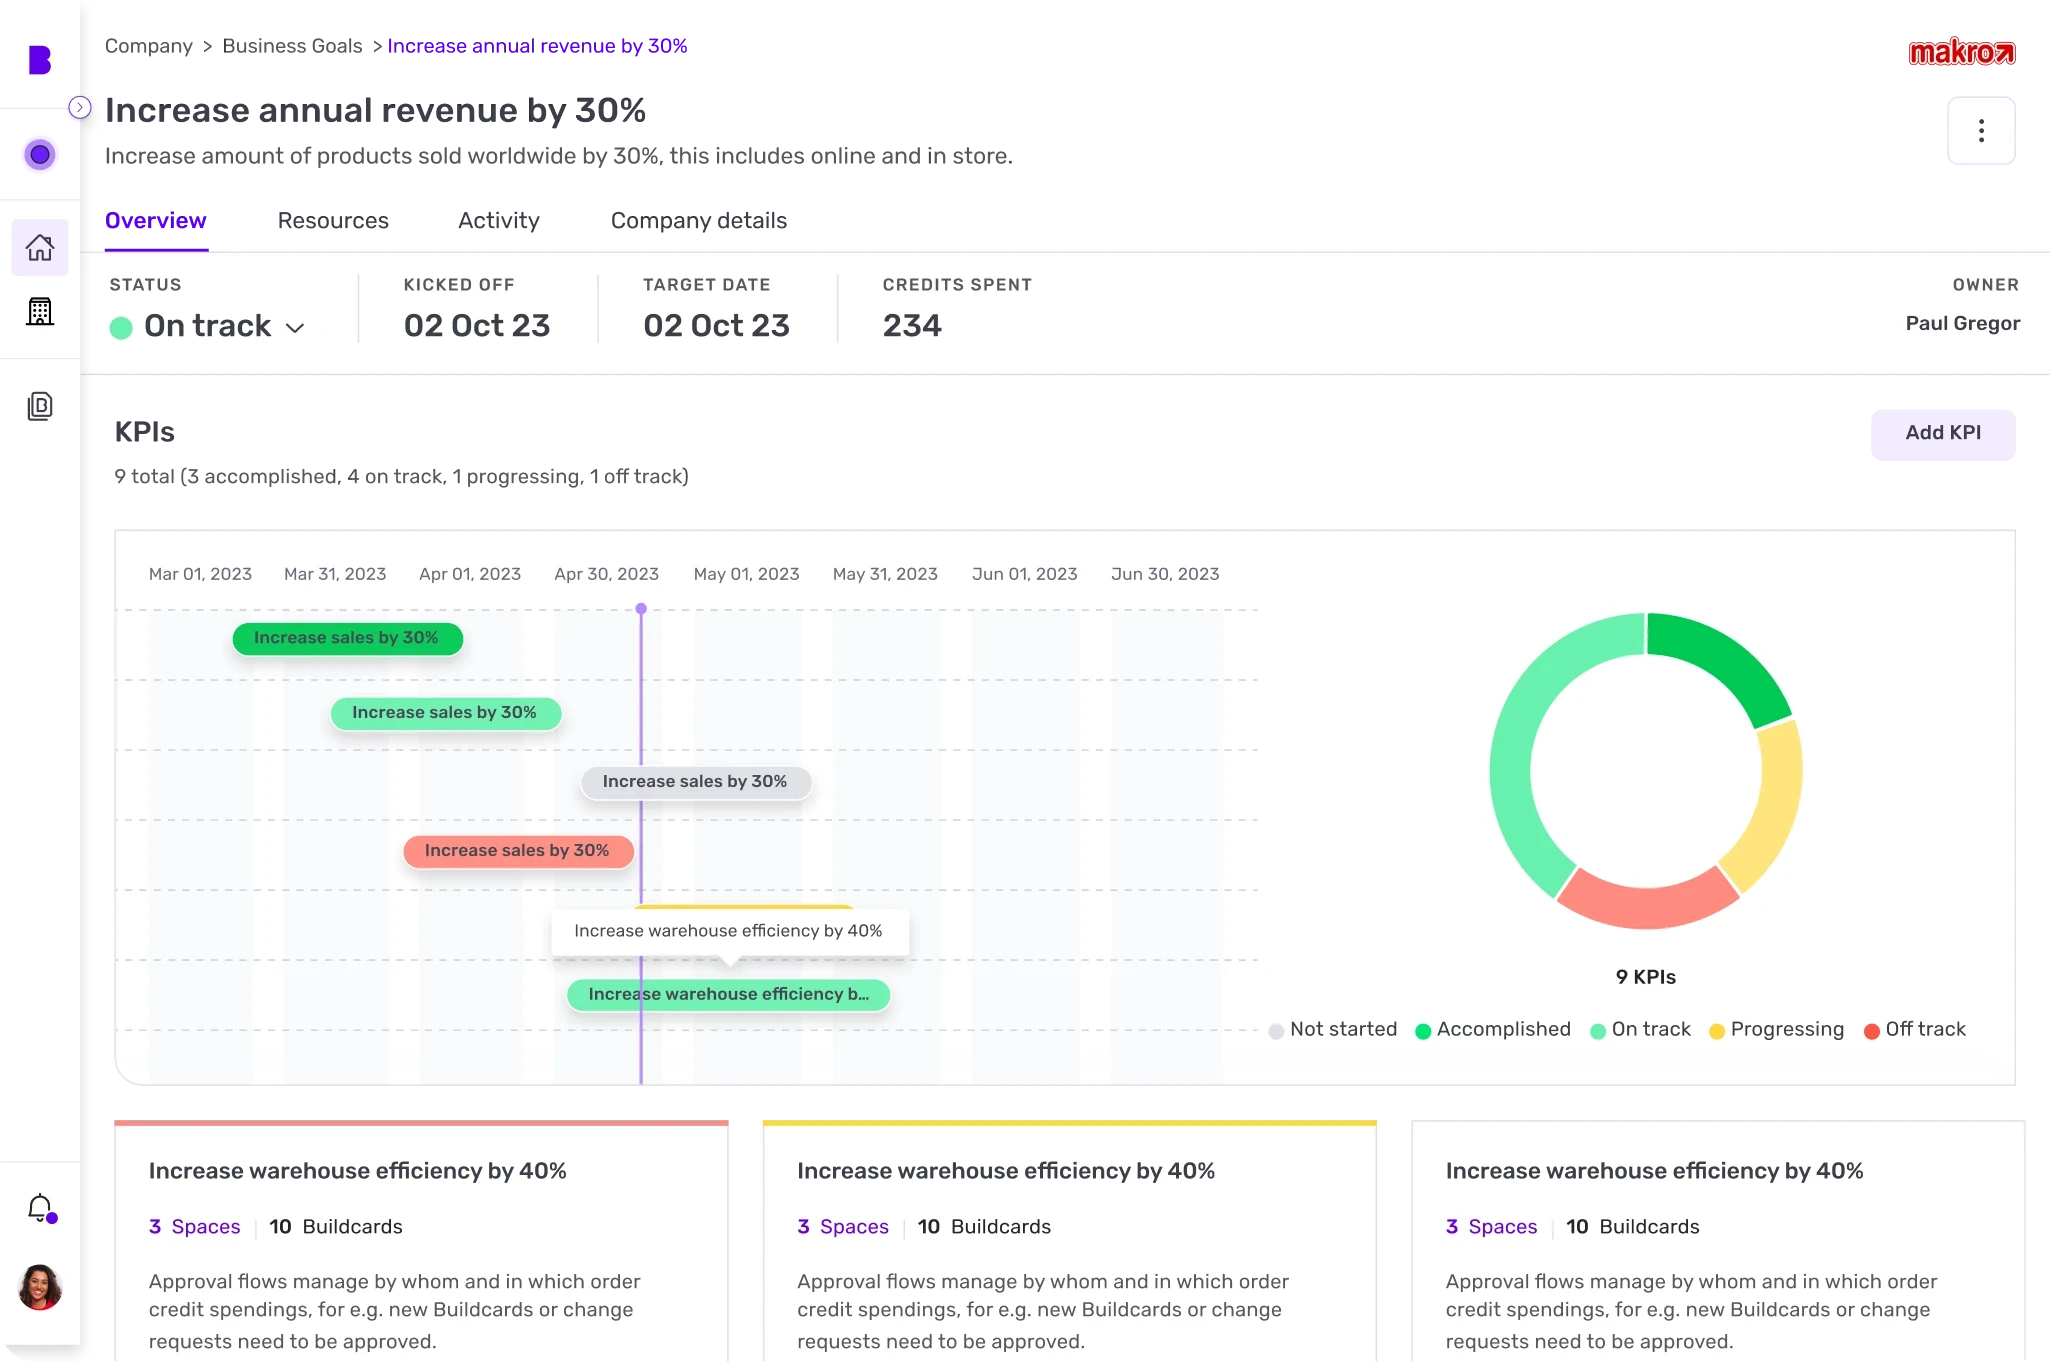Switch to the Overview tab

(156, 220)
